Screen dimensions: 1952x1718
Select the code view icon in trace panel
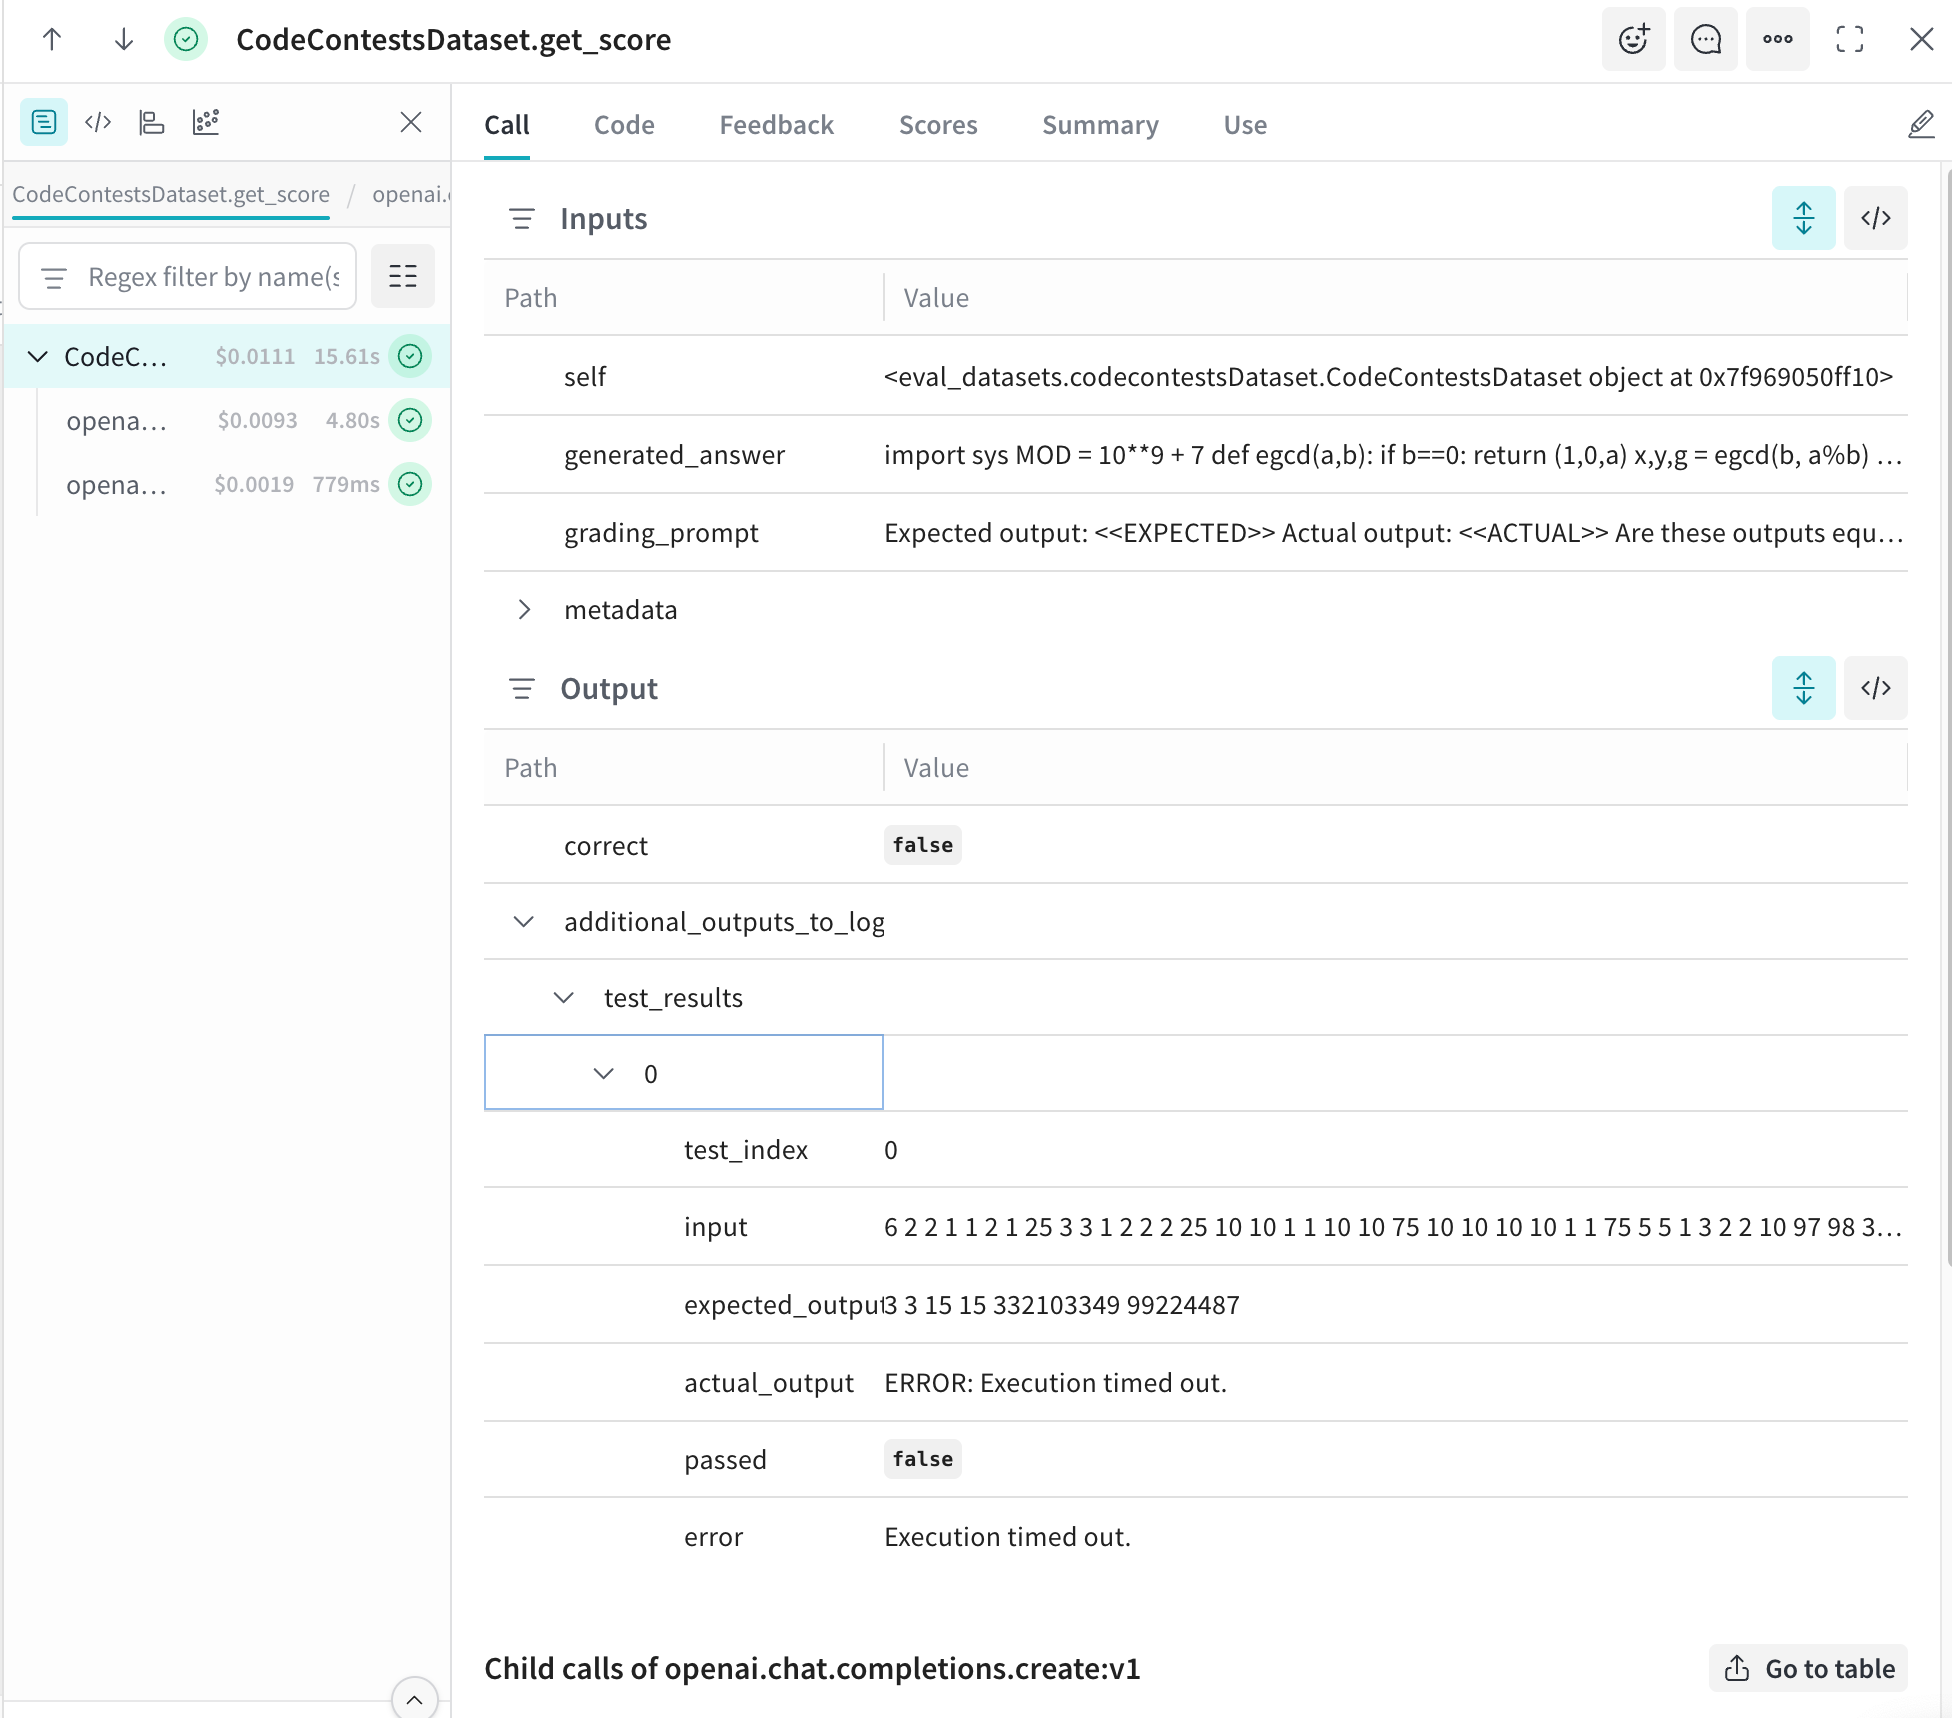point(98,122)
